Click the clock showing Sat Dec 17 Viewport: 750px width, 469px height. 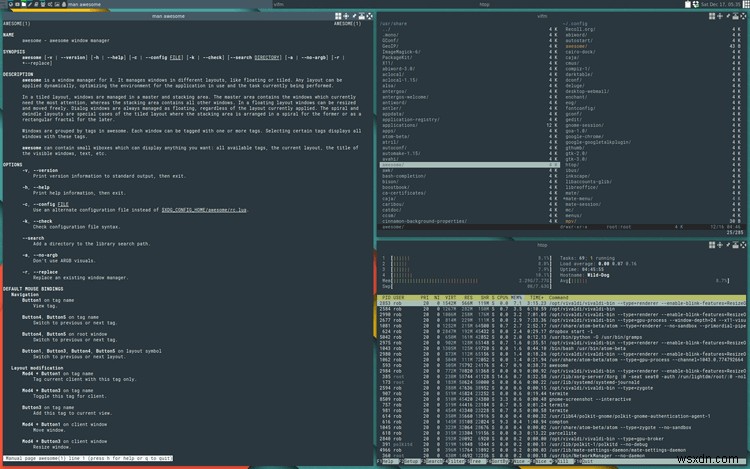721,4
